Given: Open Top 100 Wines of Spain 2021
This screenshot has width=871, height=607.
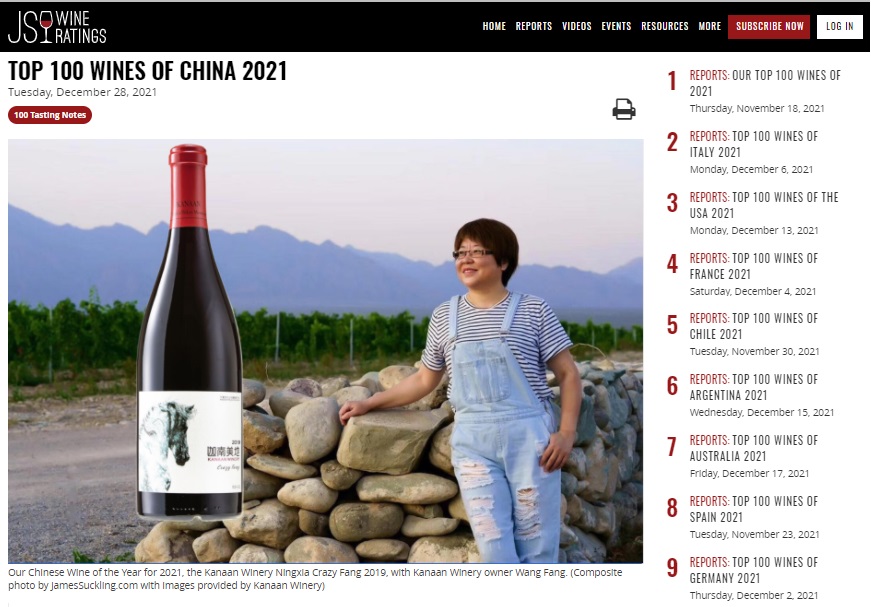Looking at the screenshot, I should click(x=753, y=510).
